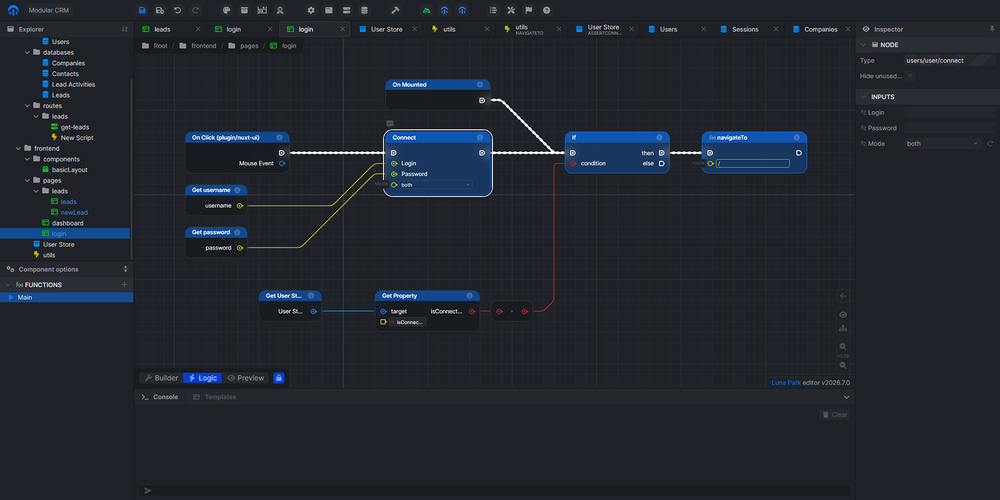
Task: Click the database stack toolbar icon
Action: point(364,10)
